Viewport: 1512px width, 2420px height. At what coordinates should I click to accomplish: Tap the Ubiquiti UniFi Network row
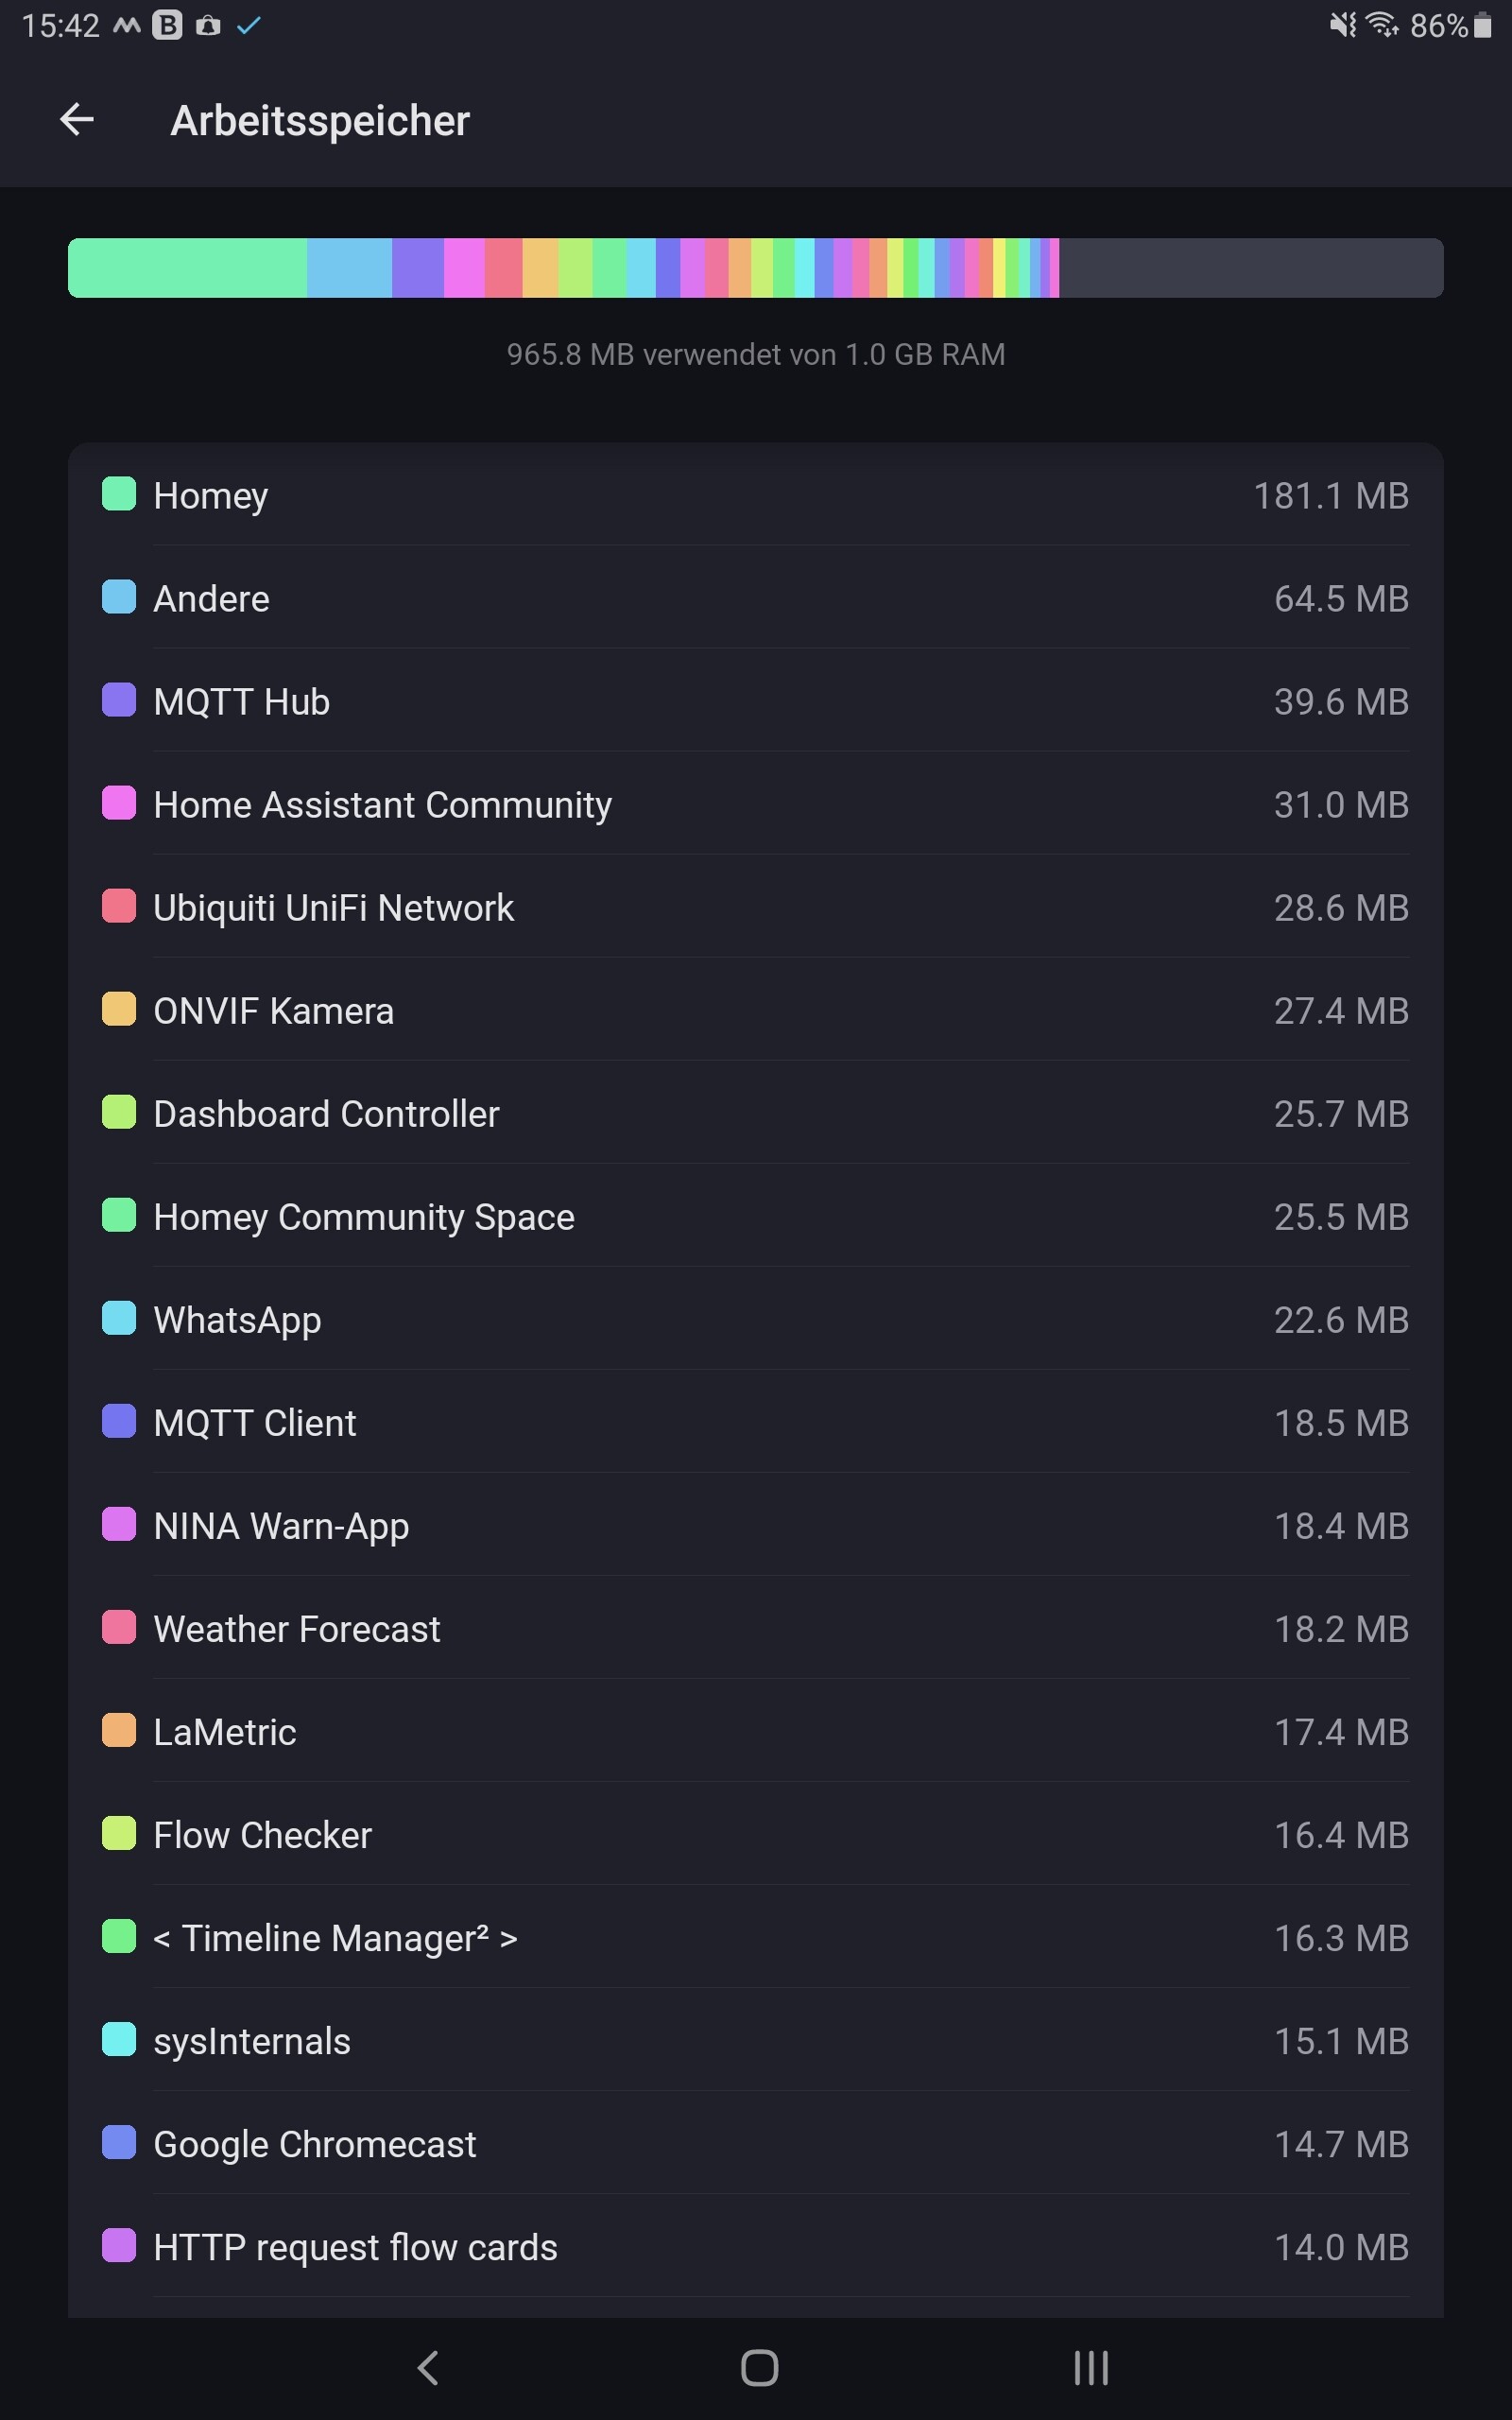[x=755, y=908]
